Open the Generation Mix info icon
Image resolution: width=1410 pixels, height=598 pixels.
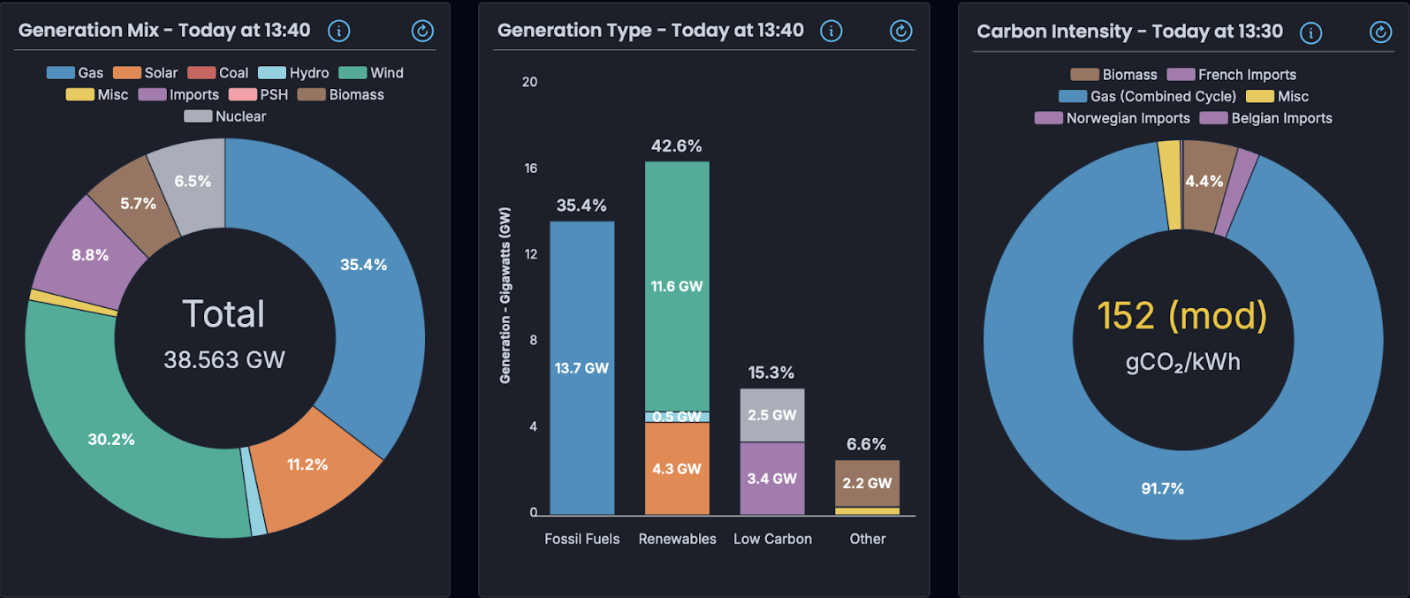(x=339, y=31)
